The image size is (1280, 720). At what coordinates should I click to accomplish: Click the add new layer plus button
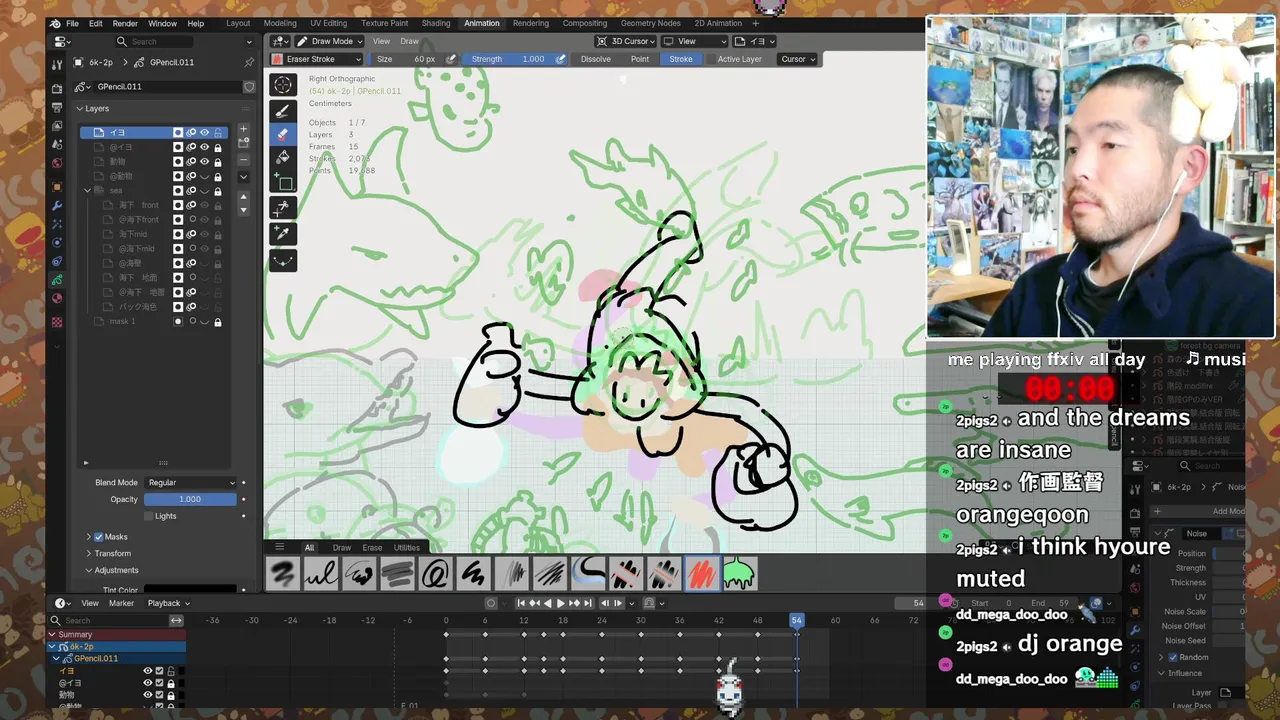(x=243, y=129)
